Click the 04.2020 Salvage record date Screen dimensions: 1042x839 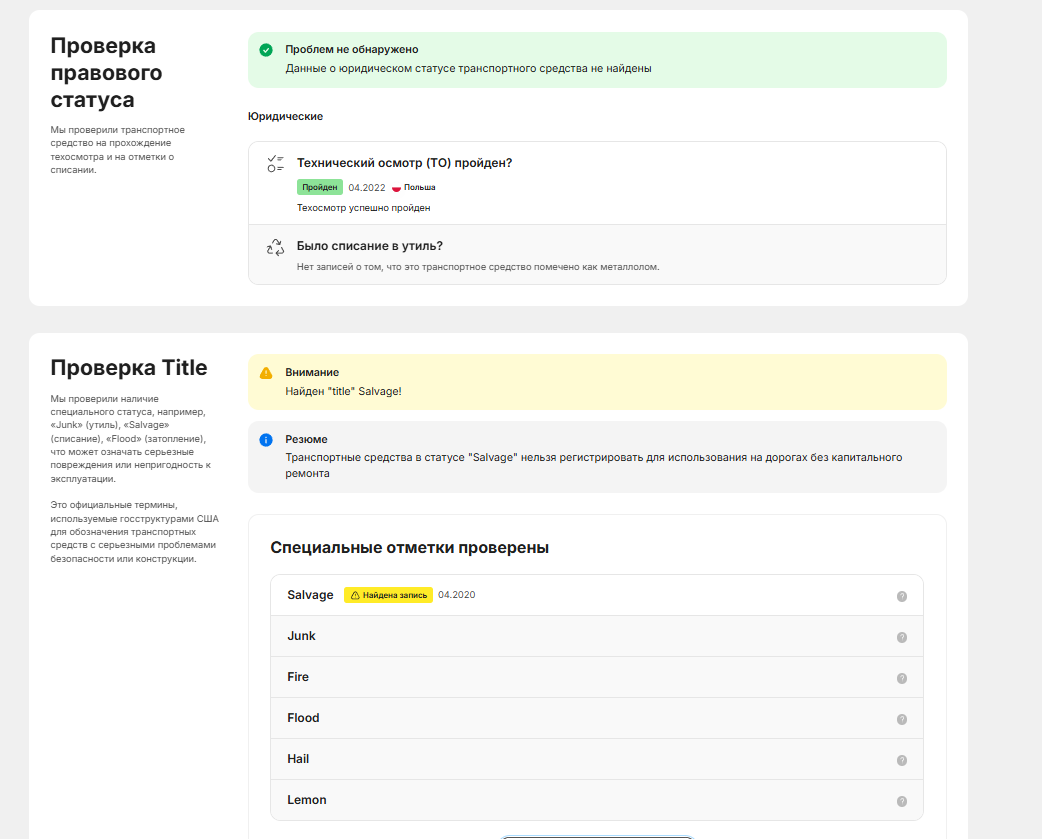pyautogui.click(x=457, y=595)
